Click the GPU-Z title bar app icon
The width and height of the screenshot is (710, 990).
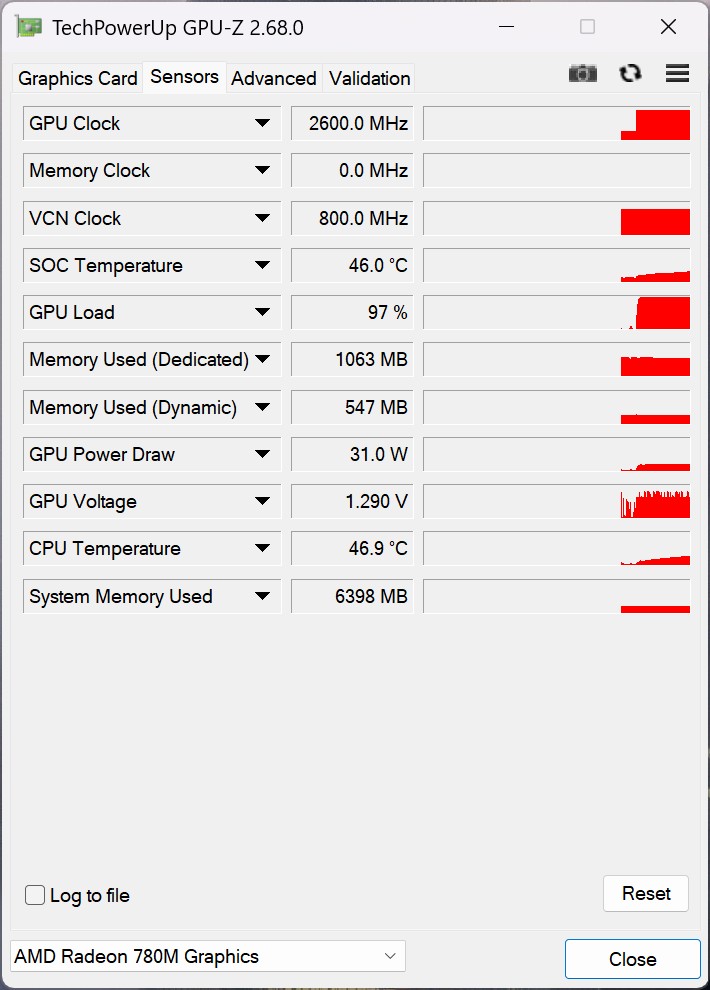tap(28, 27)
